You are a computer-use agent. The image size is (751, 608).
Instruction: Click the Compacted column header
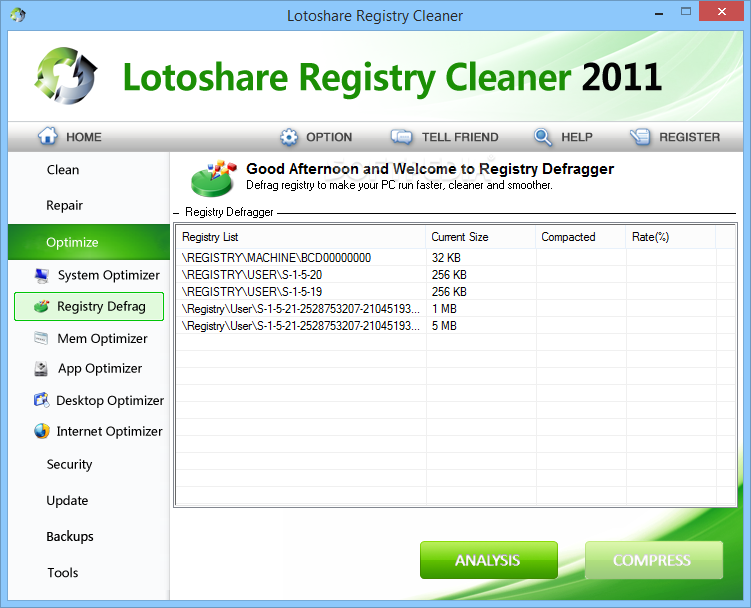(x=580, y=237)
